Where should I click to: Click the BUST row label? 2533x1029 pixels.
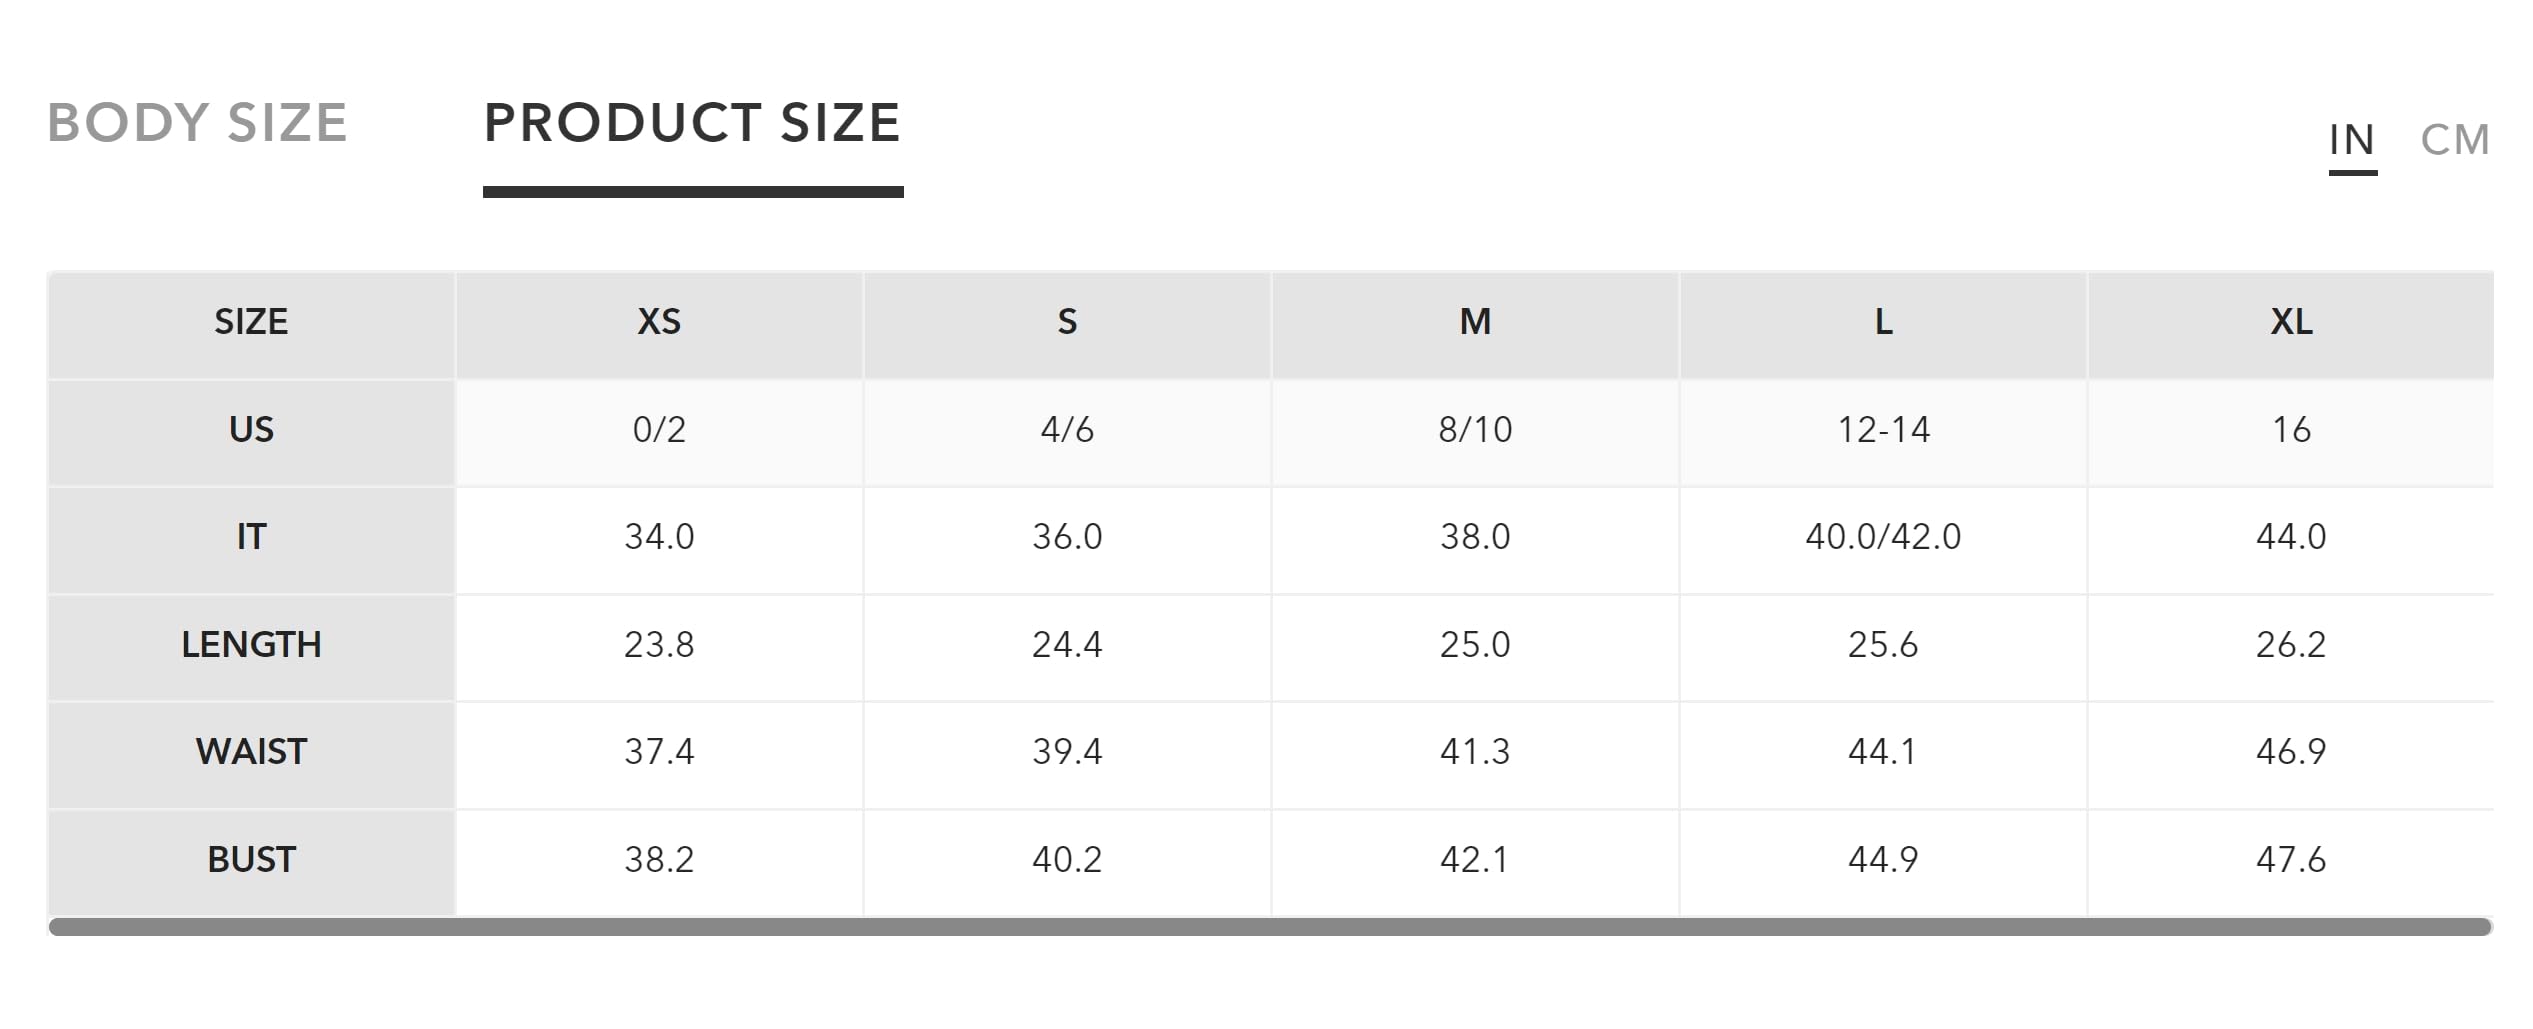[x=251, y=860]
